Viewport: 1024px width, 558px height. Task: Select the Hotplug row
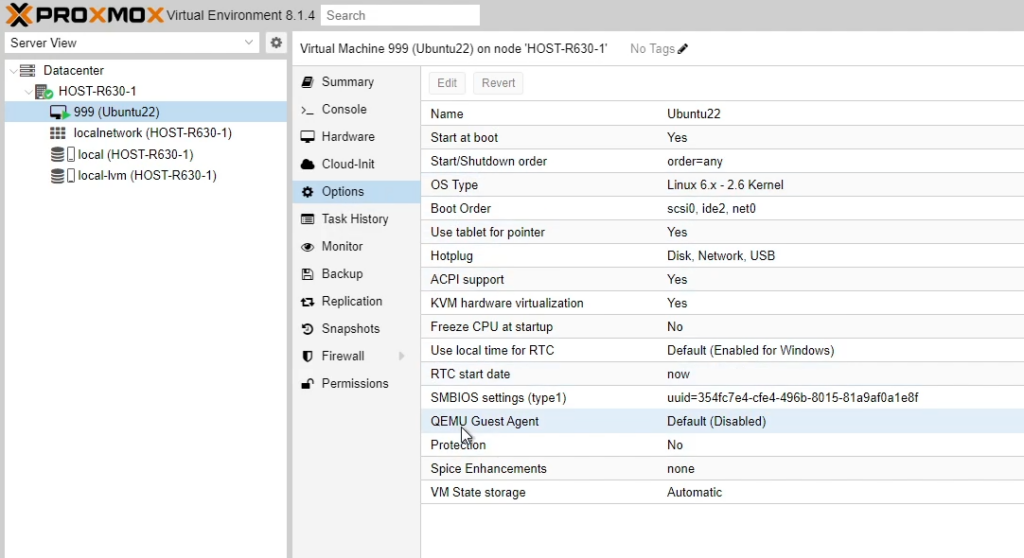(722, 255)
